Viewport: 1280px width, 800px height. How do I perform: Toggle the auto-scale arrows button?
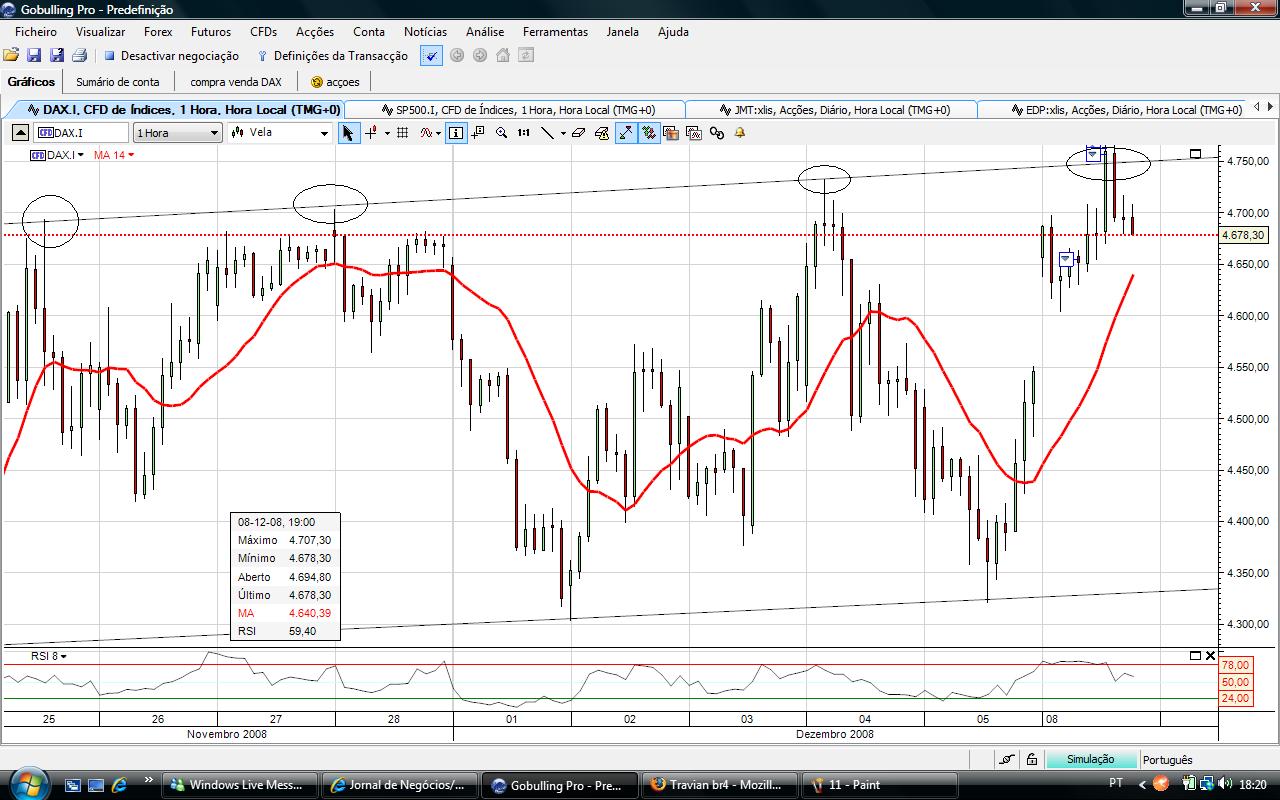pyautogui.click(x=625, y=132)
